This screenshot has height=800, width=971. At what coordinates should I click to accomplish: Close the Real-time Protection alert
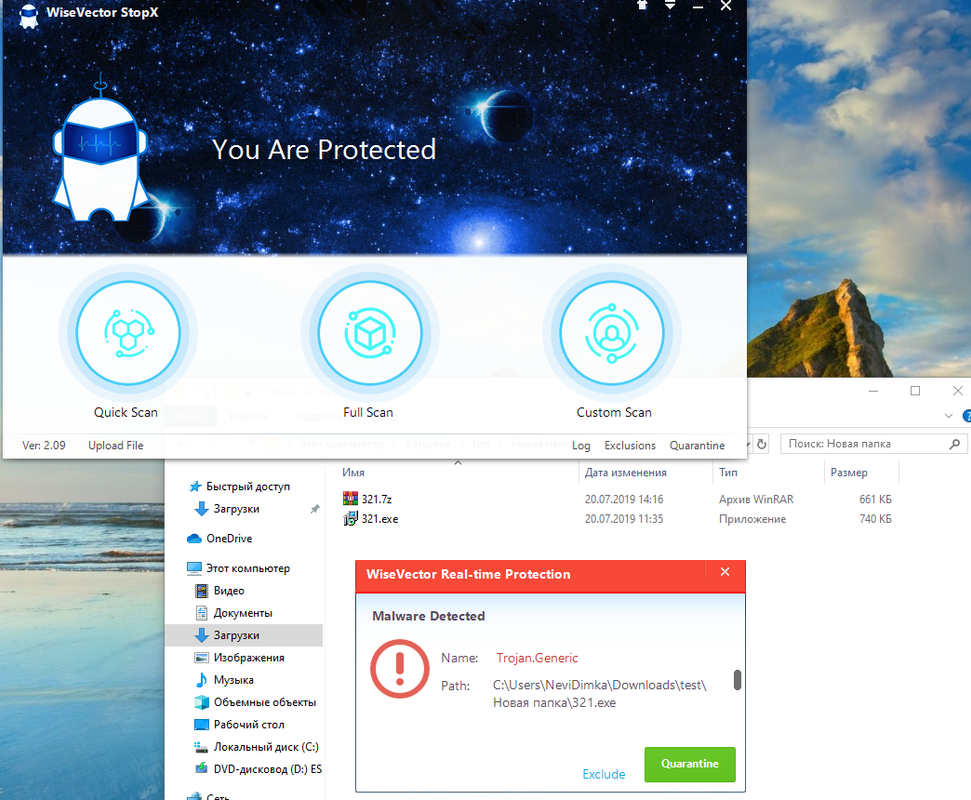click(725, 572)
